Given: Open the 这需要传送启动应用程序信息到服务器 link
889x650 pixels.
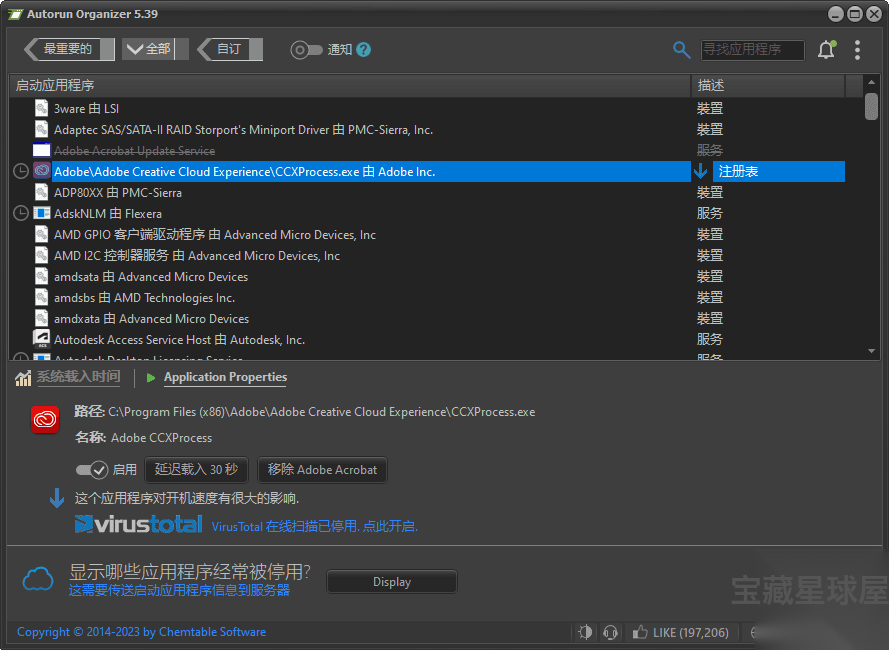Looking at the screenshot, I should [179, 590].
